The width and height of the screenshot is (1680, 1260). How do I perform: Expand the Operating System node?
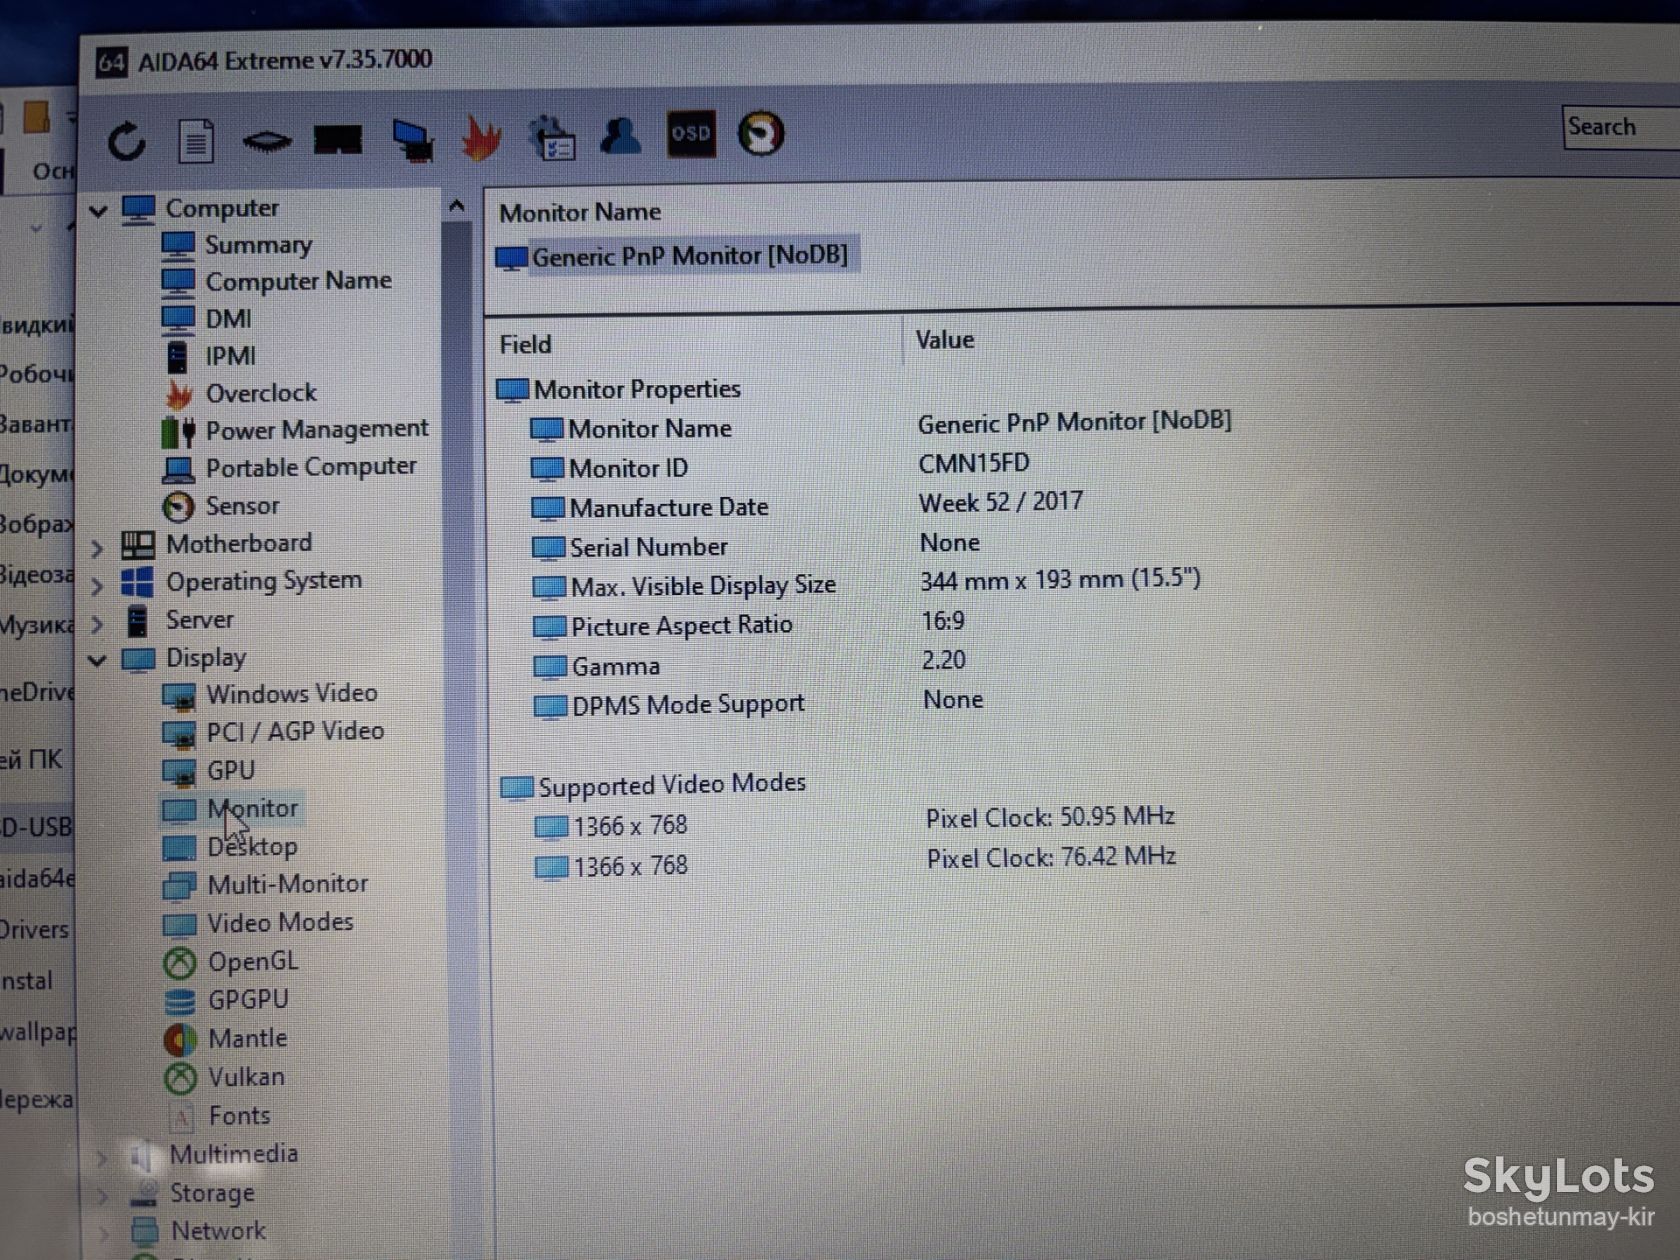click(97, 586)
